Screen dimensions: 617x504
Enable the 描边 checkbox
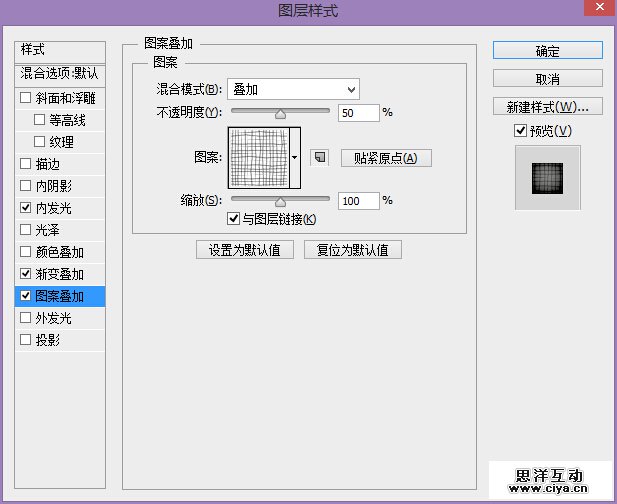point(26,163)
